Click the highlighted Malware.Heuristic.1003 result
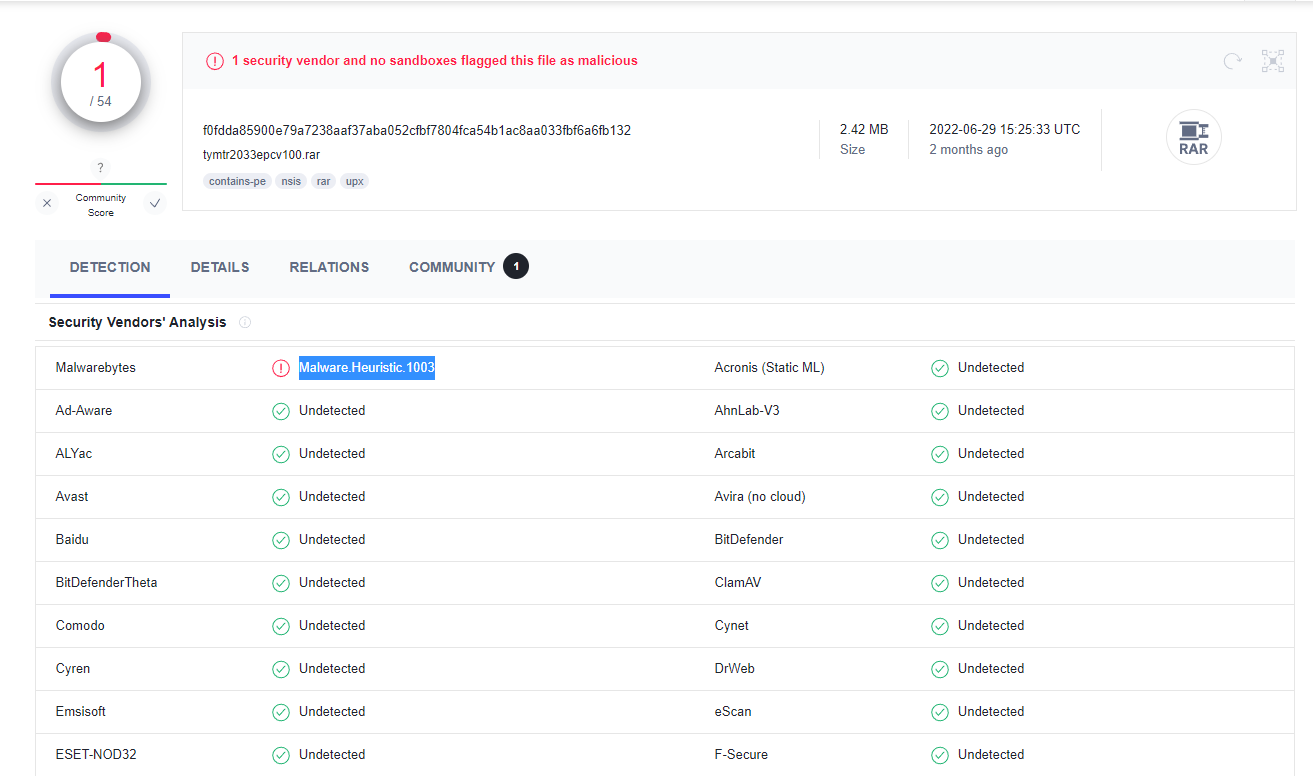The image size is (1313, 776). [367, 368]
